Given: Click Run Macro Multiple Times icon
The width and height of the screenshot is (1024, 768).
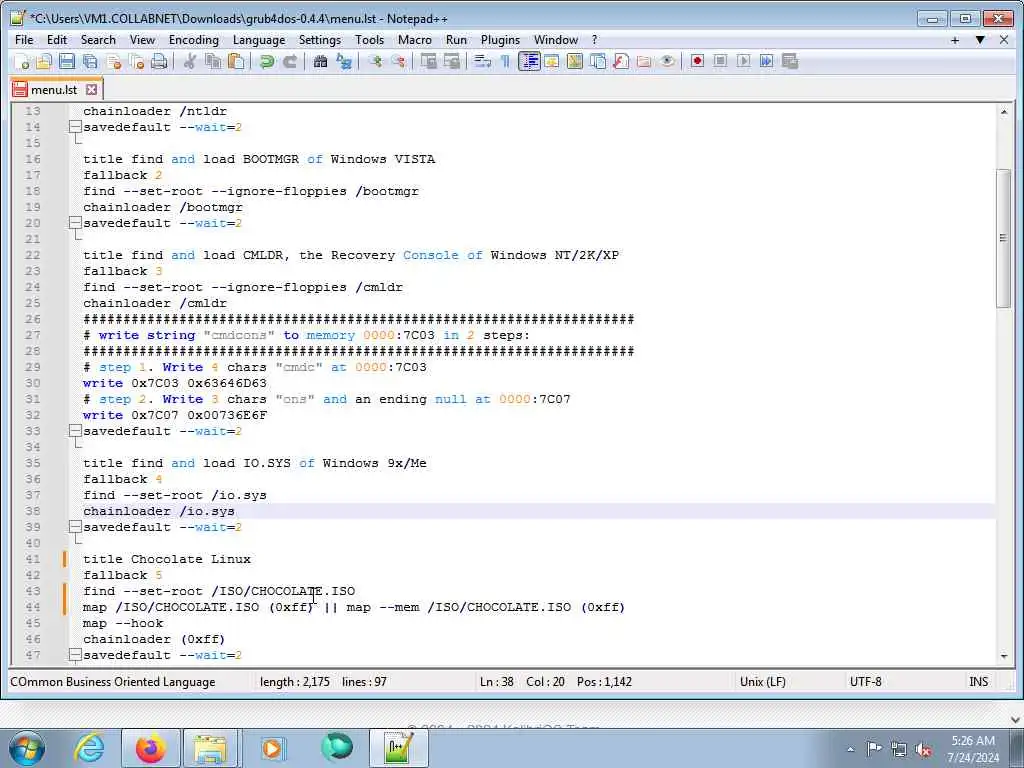Looking at the screenshot, I should [x=767, y=61].
